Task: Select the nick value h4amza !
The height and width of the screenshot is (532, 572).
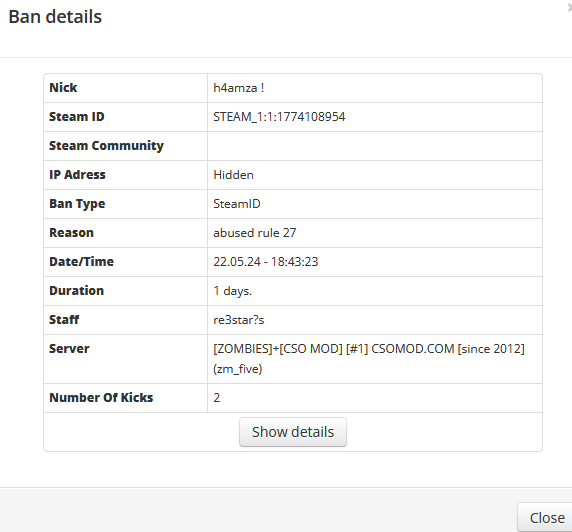Action: tap(239, 88)
